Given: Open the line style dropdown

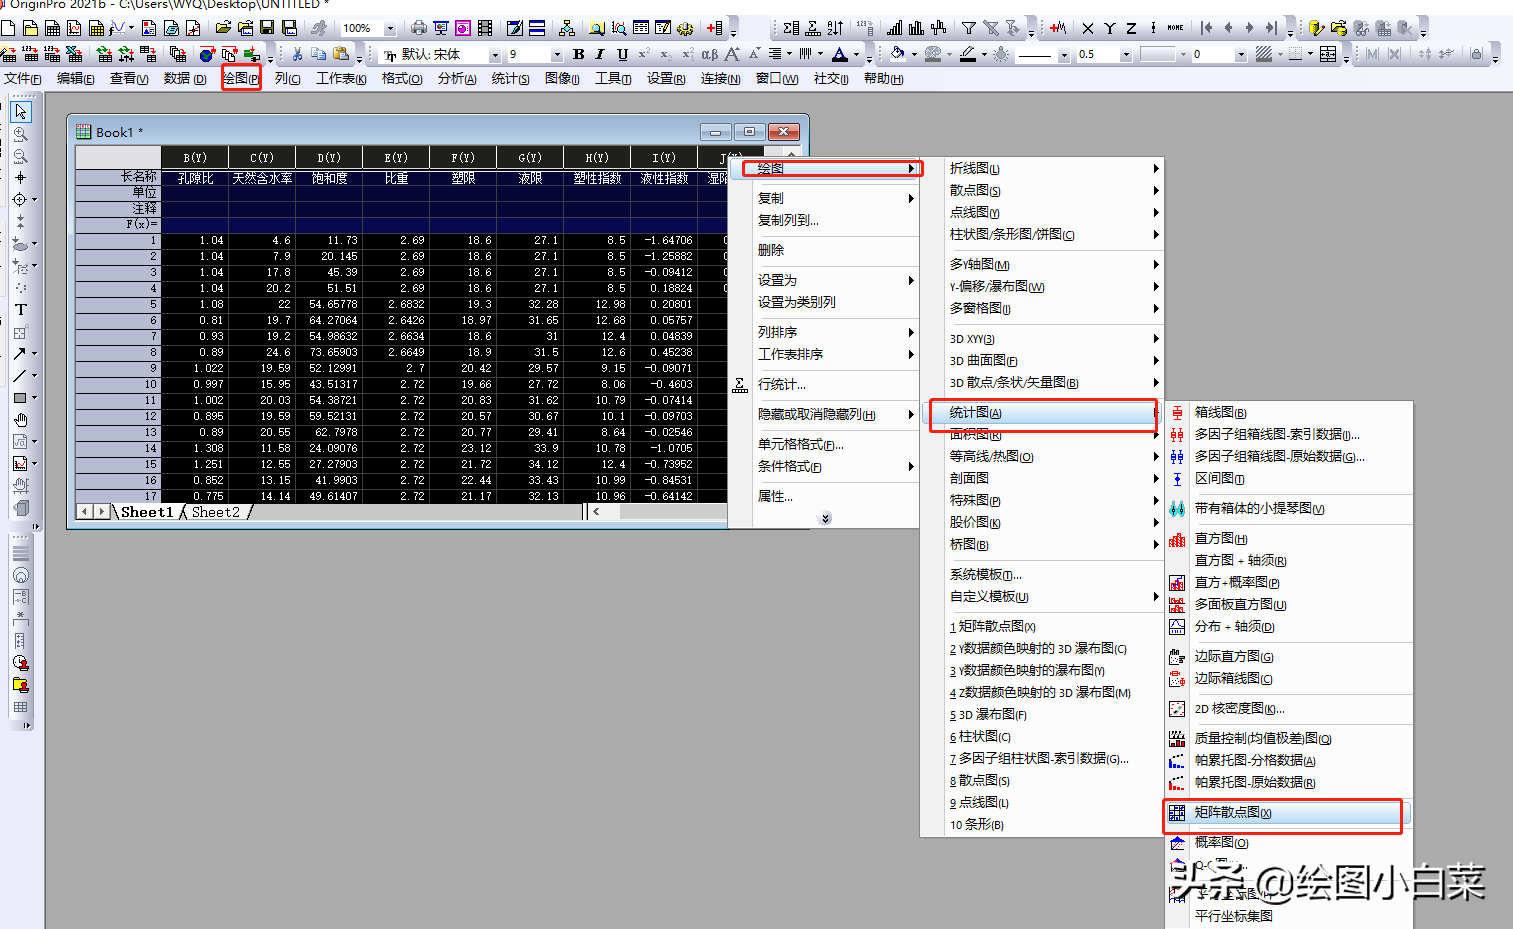Looking at the screenshot, I should [x=1064, y=54].
